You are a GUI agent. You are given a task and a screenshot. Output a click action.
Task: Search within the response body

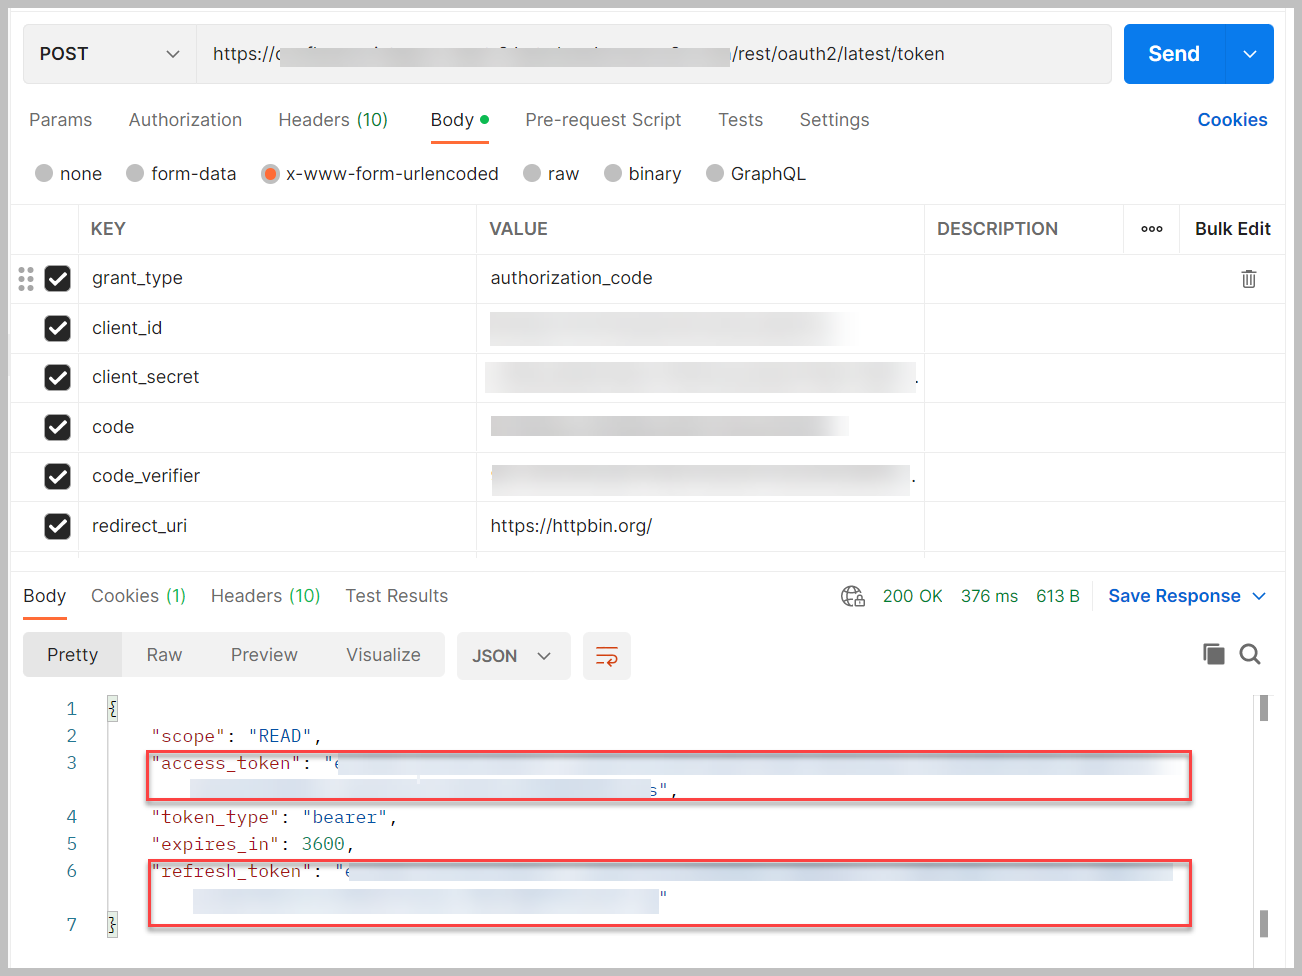[1249, 654]
